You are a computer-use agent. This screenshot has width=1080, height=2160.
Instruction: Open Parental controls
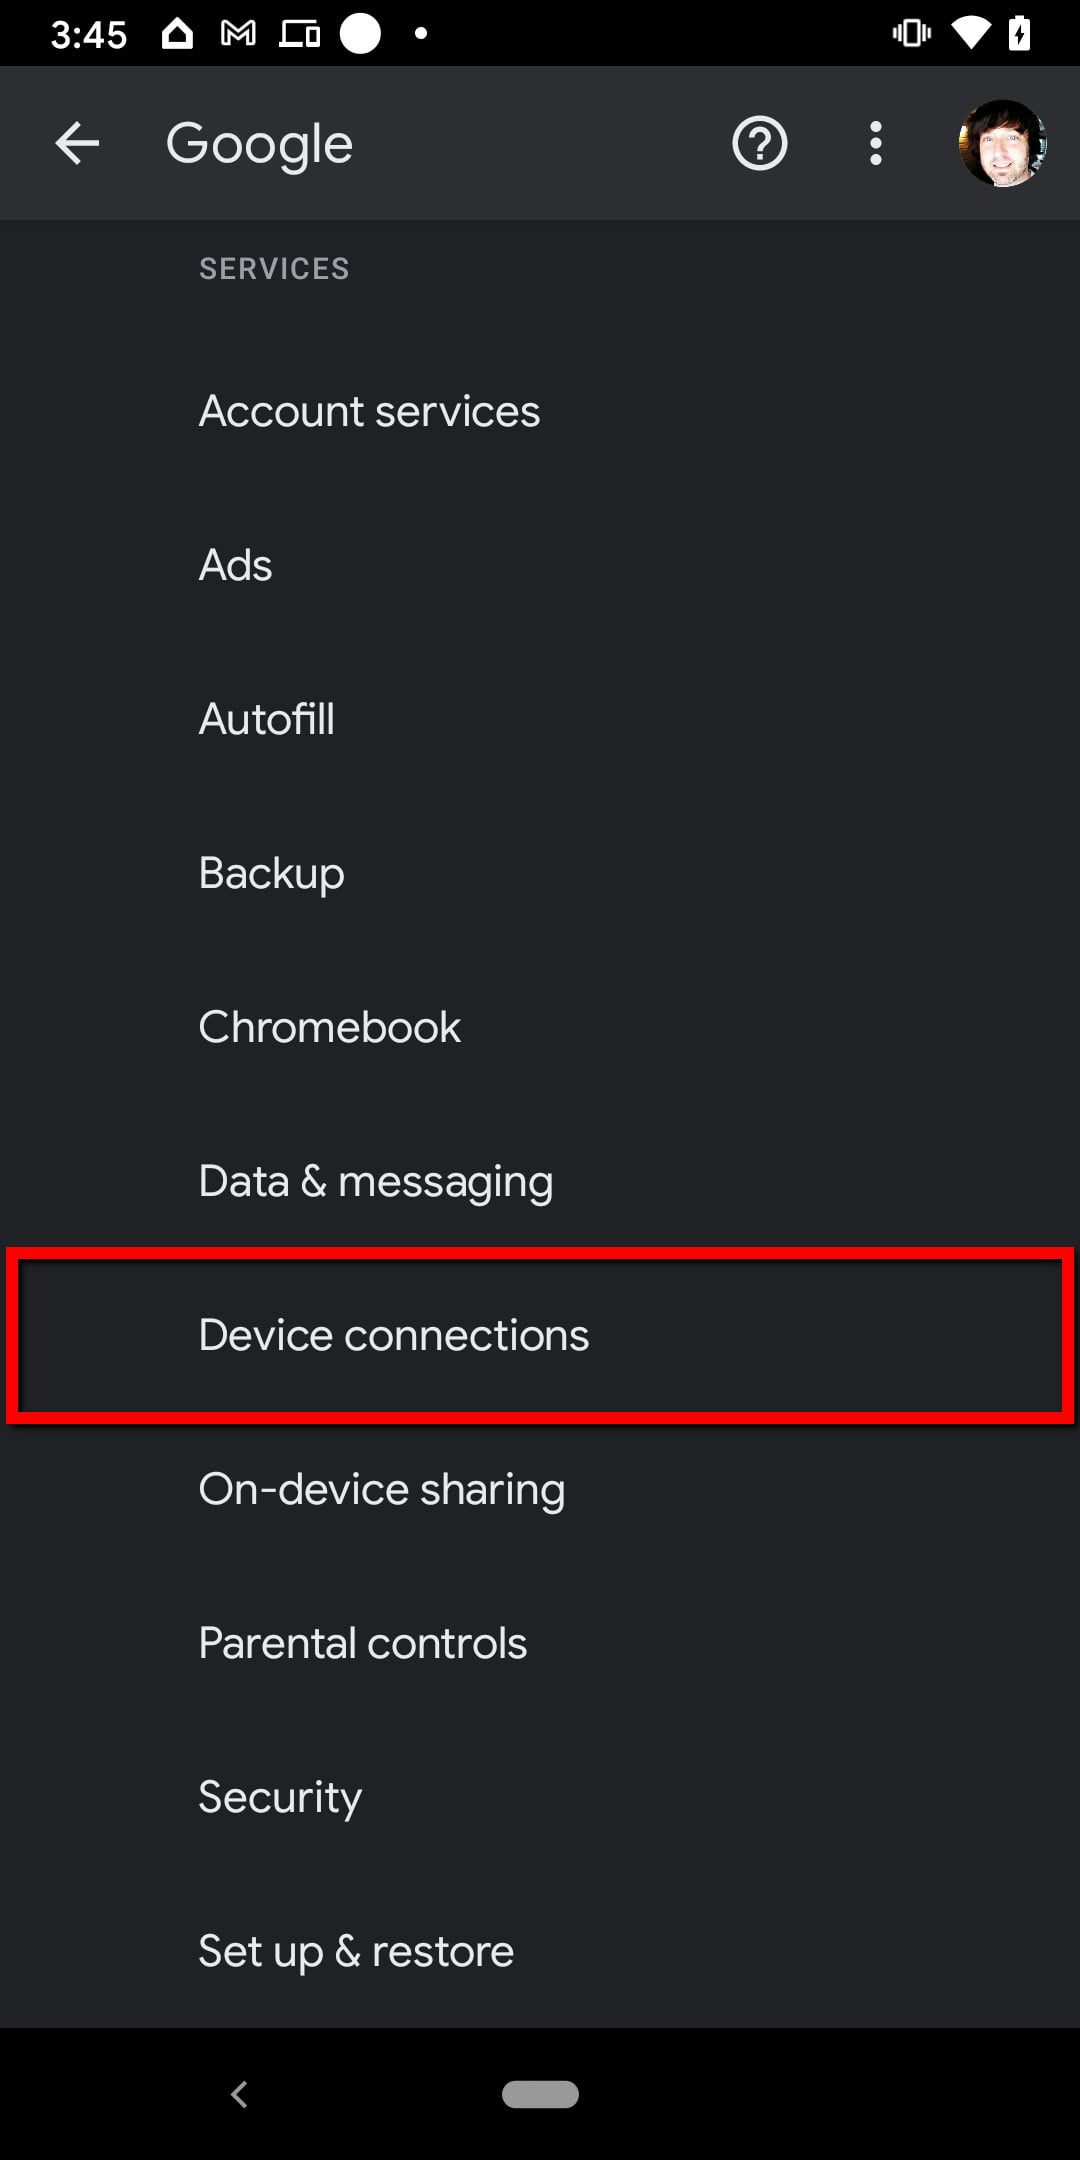[363, 1643]
